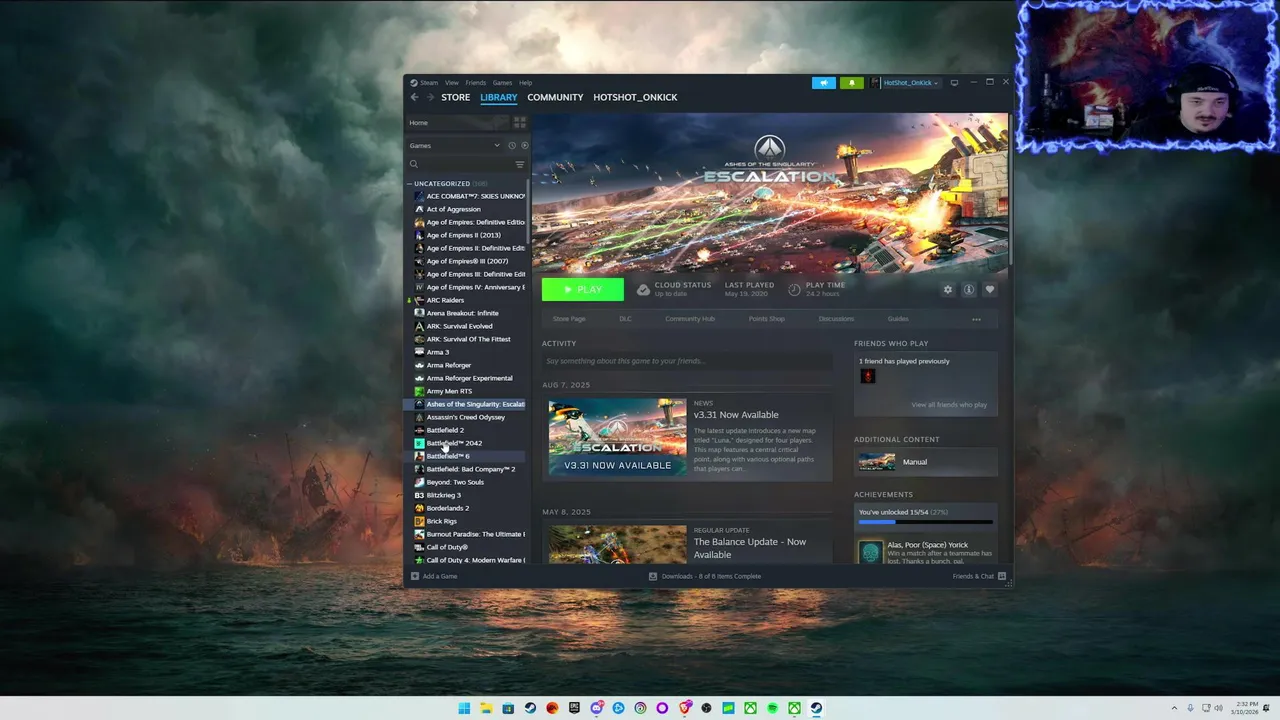
Task: Open the green notifications bell button
Action: [x=851, y=83]
